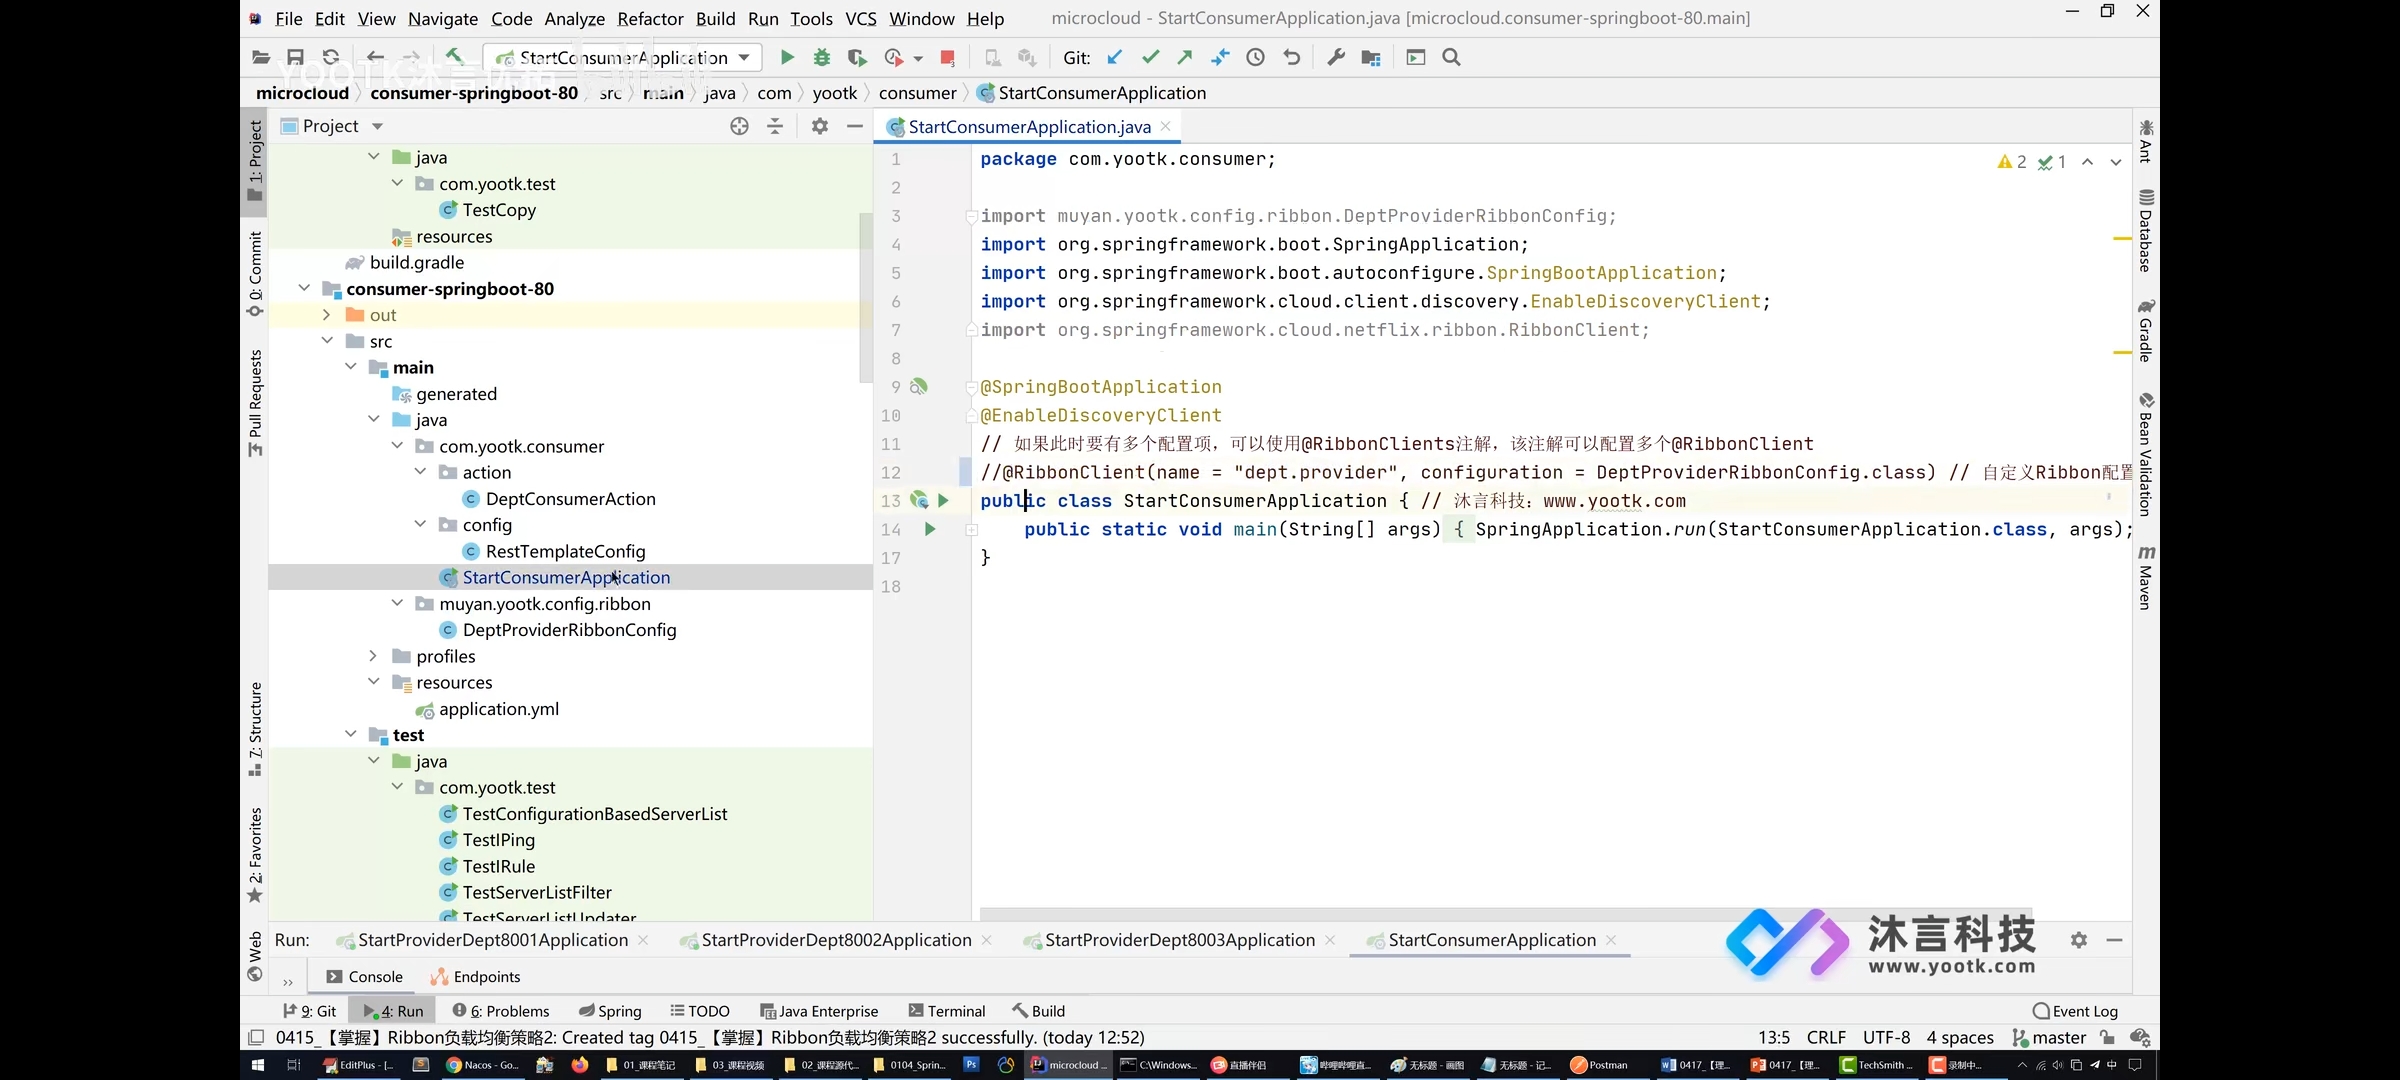Viewport: 2400px width, 1080px height.
Task: Show Git history clock icon
Action: tap(1256, 58)
